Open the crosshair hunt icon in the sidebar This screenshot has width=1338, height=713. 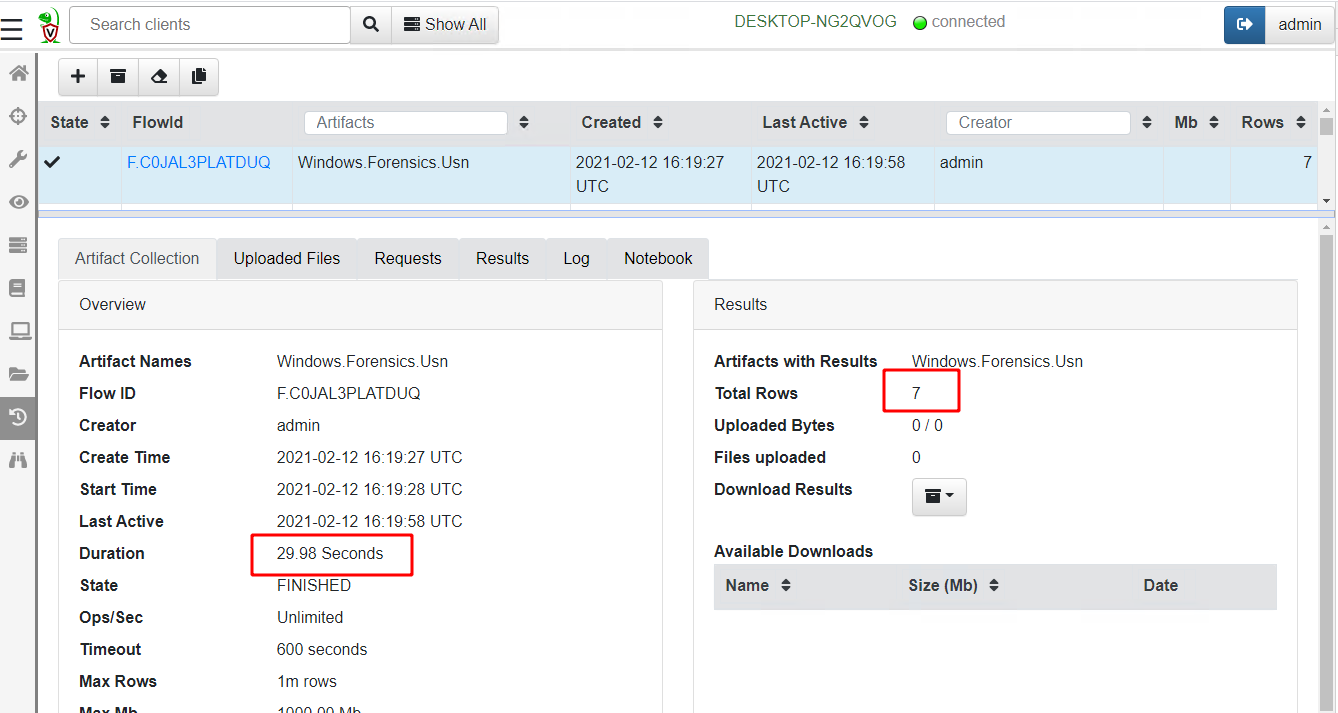coord(18,116)
